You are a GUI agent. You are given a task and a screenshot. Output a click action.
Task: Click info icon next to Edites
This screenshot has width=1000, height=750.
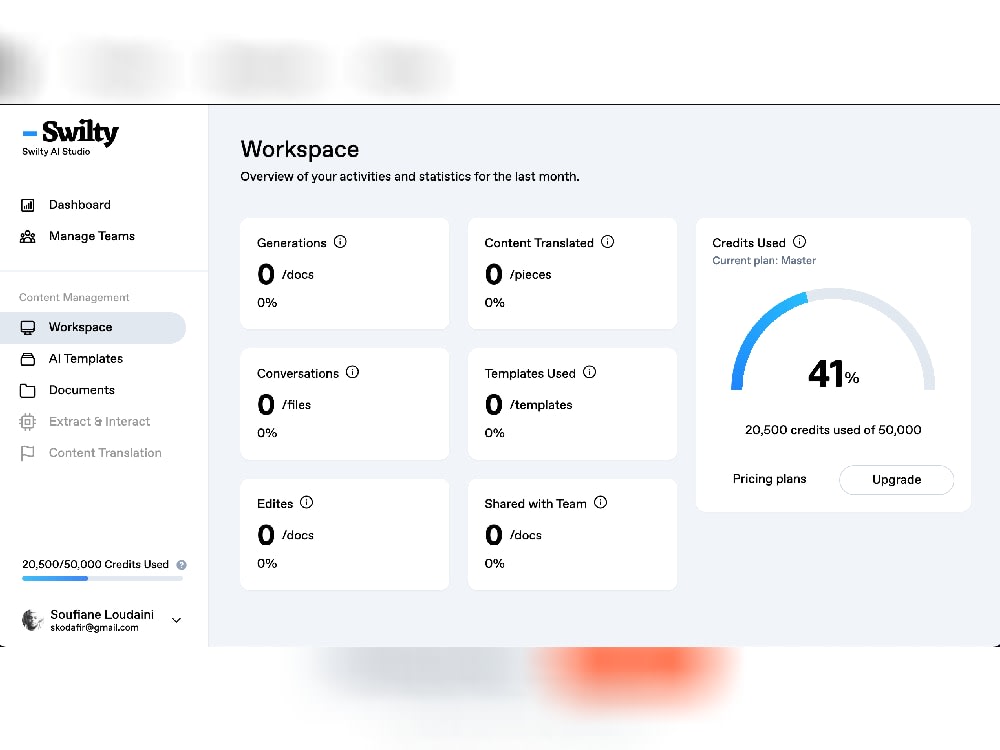(x=306, y=502)
